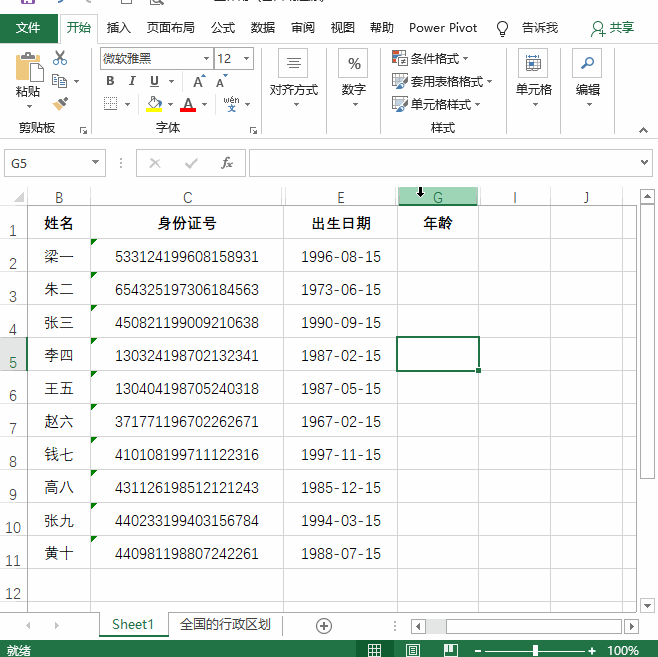Apply yellow fill color bucket
658x657 pixels.
click(x=154, y=104)
